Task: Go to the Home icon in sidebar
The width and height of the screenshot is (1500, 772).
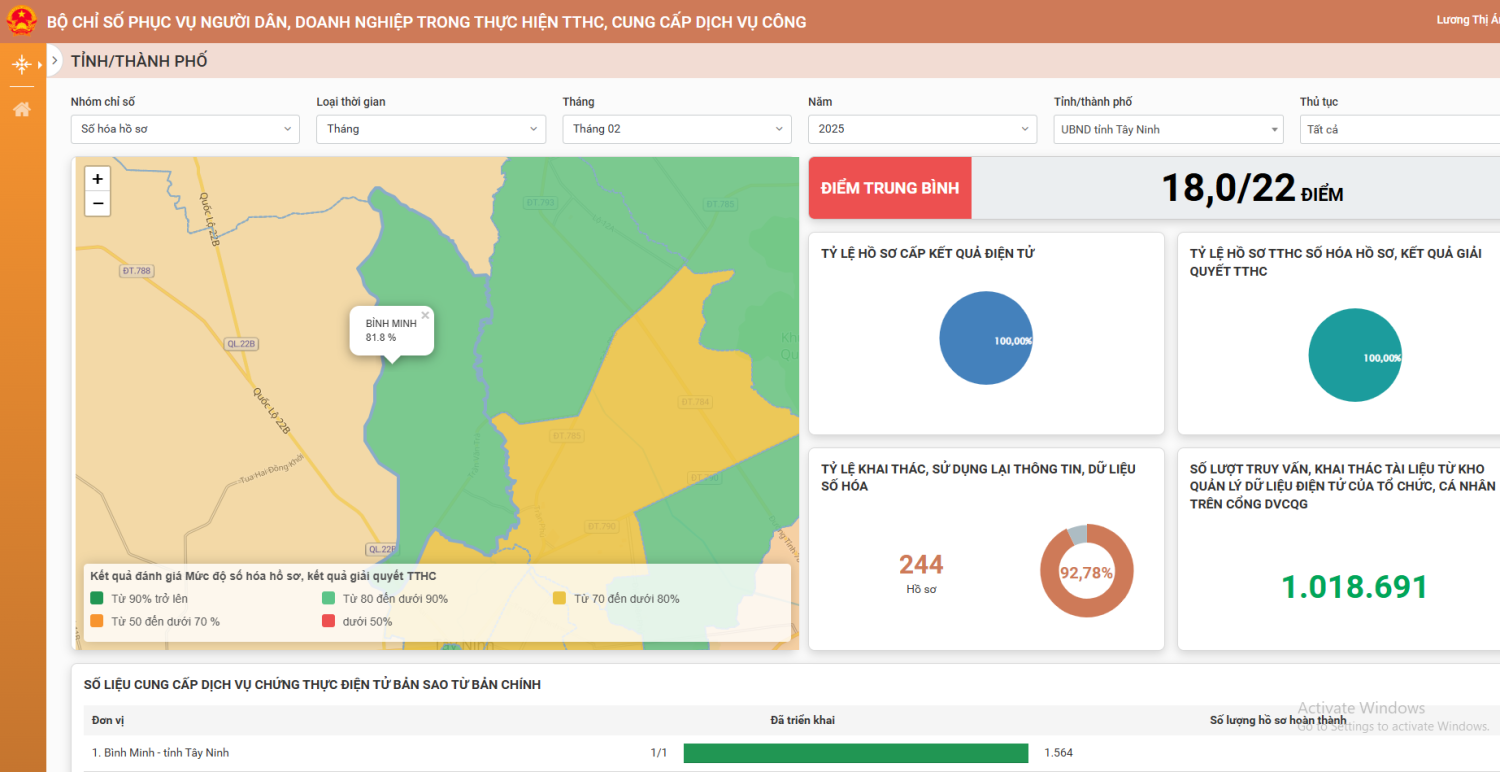Action: (x=21, y=109)
